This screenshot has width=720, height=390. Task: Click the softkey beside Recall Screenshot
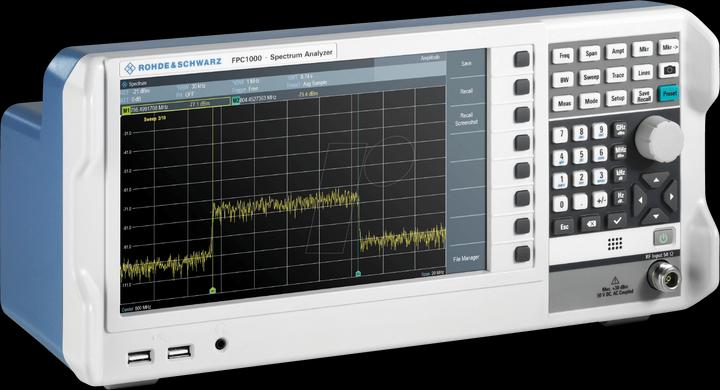[x=522, y=115]
